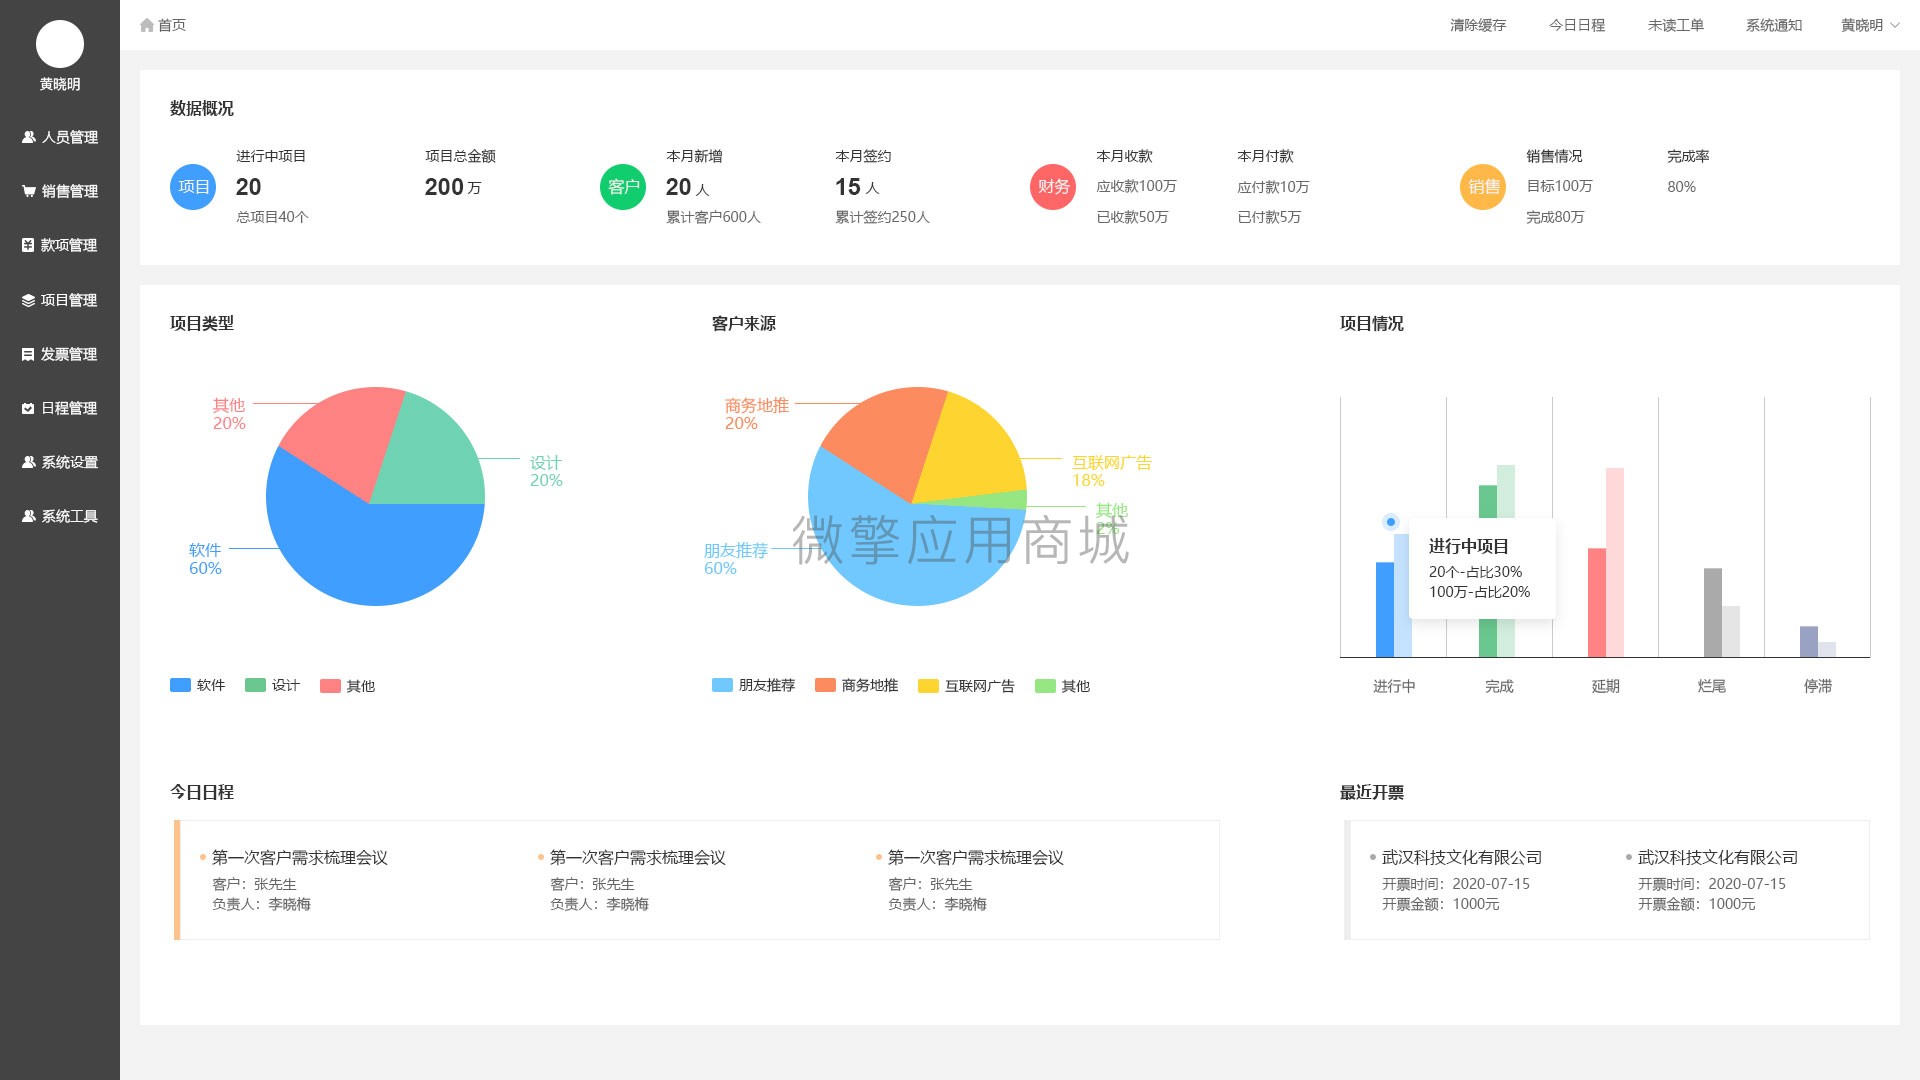Click the 日程管理 calendar icon

pos(26,408)
